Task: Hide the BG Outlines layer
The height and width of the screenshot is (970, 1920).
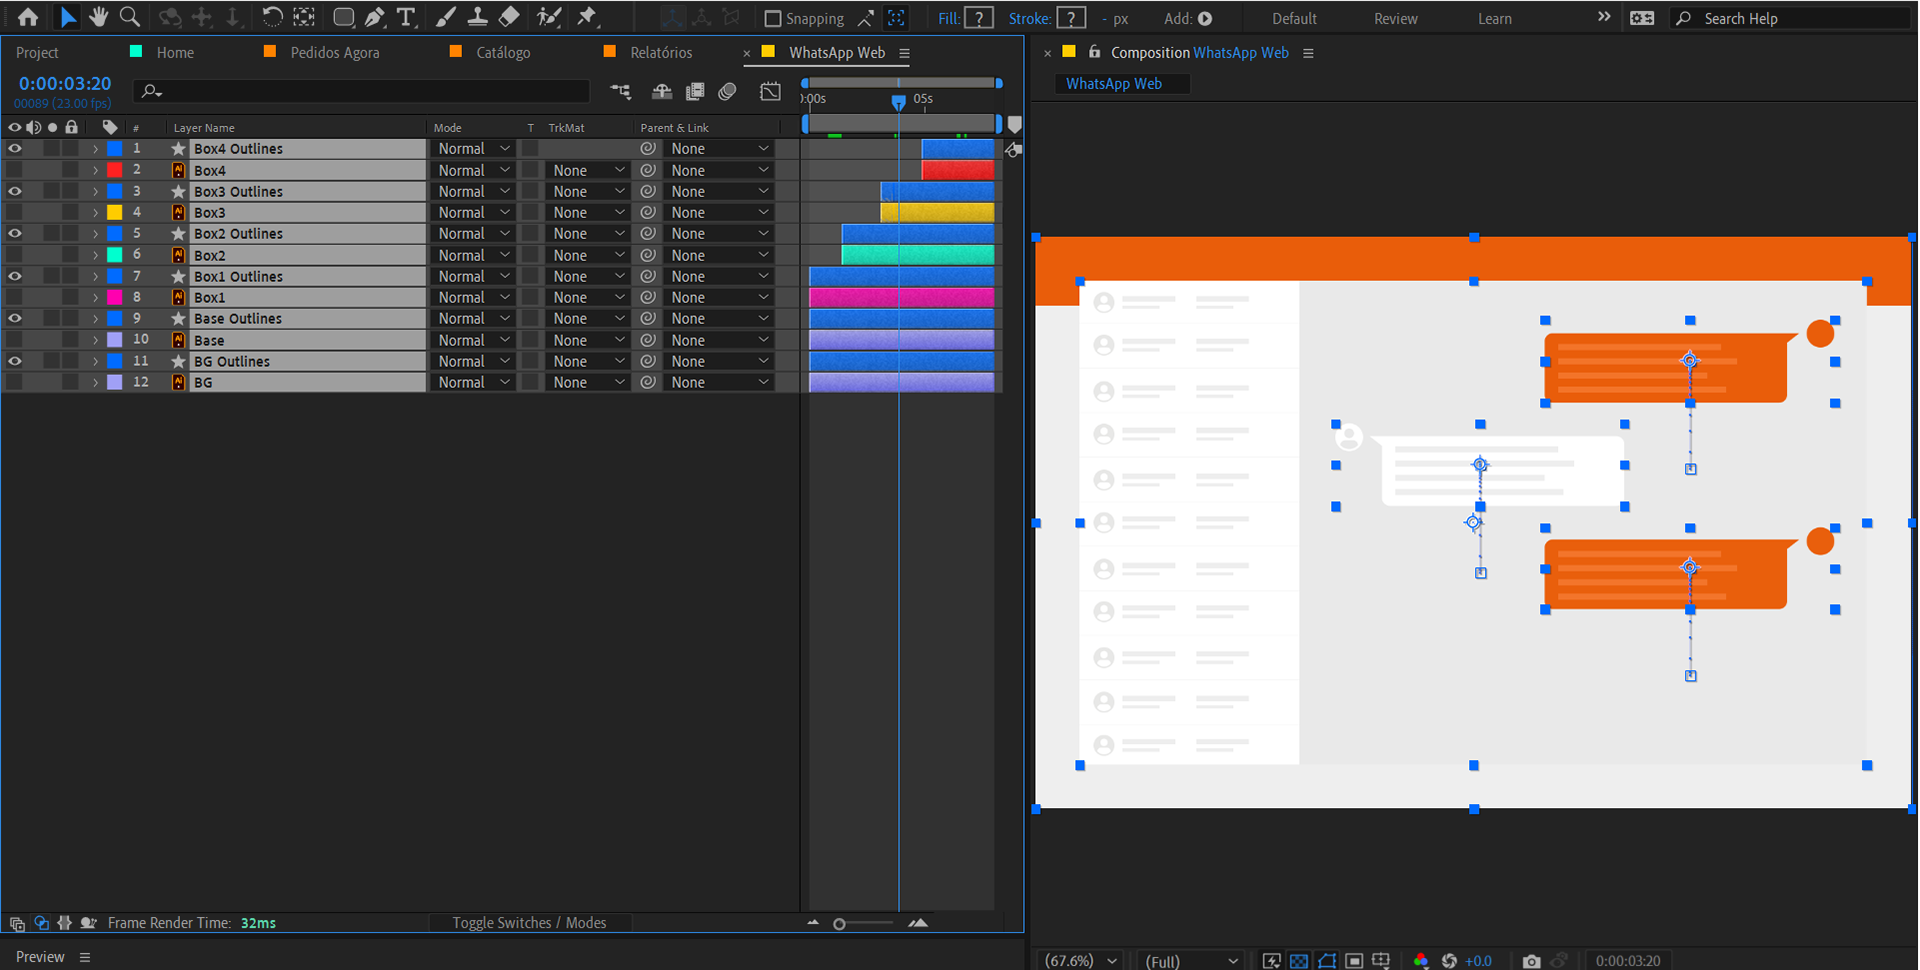Action: 15,361
